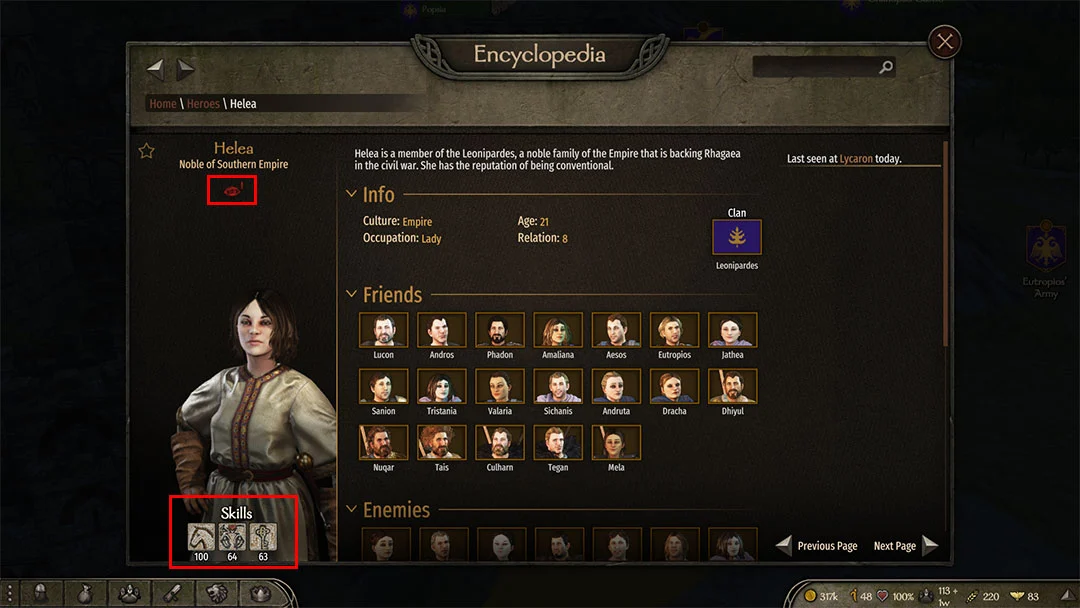The image size is (1080, 608).
Task: Go to Home in the breadcrumb
Action: tap(163, 104)
